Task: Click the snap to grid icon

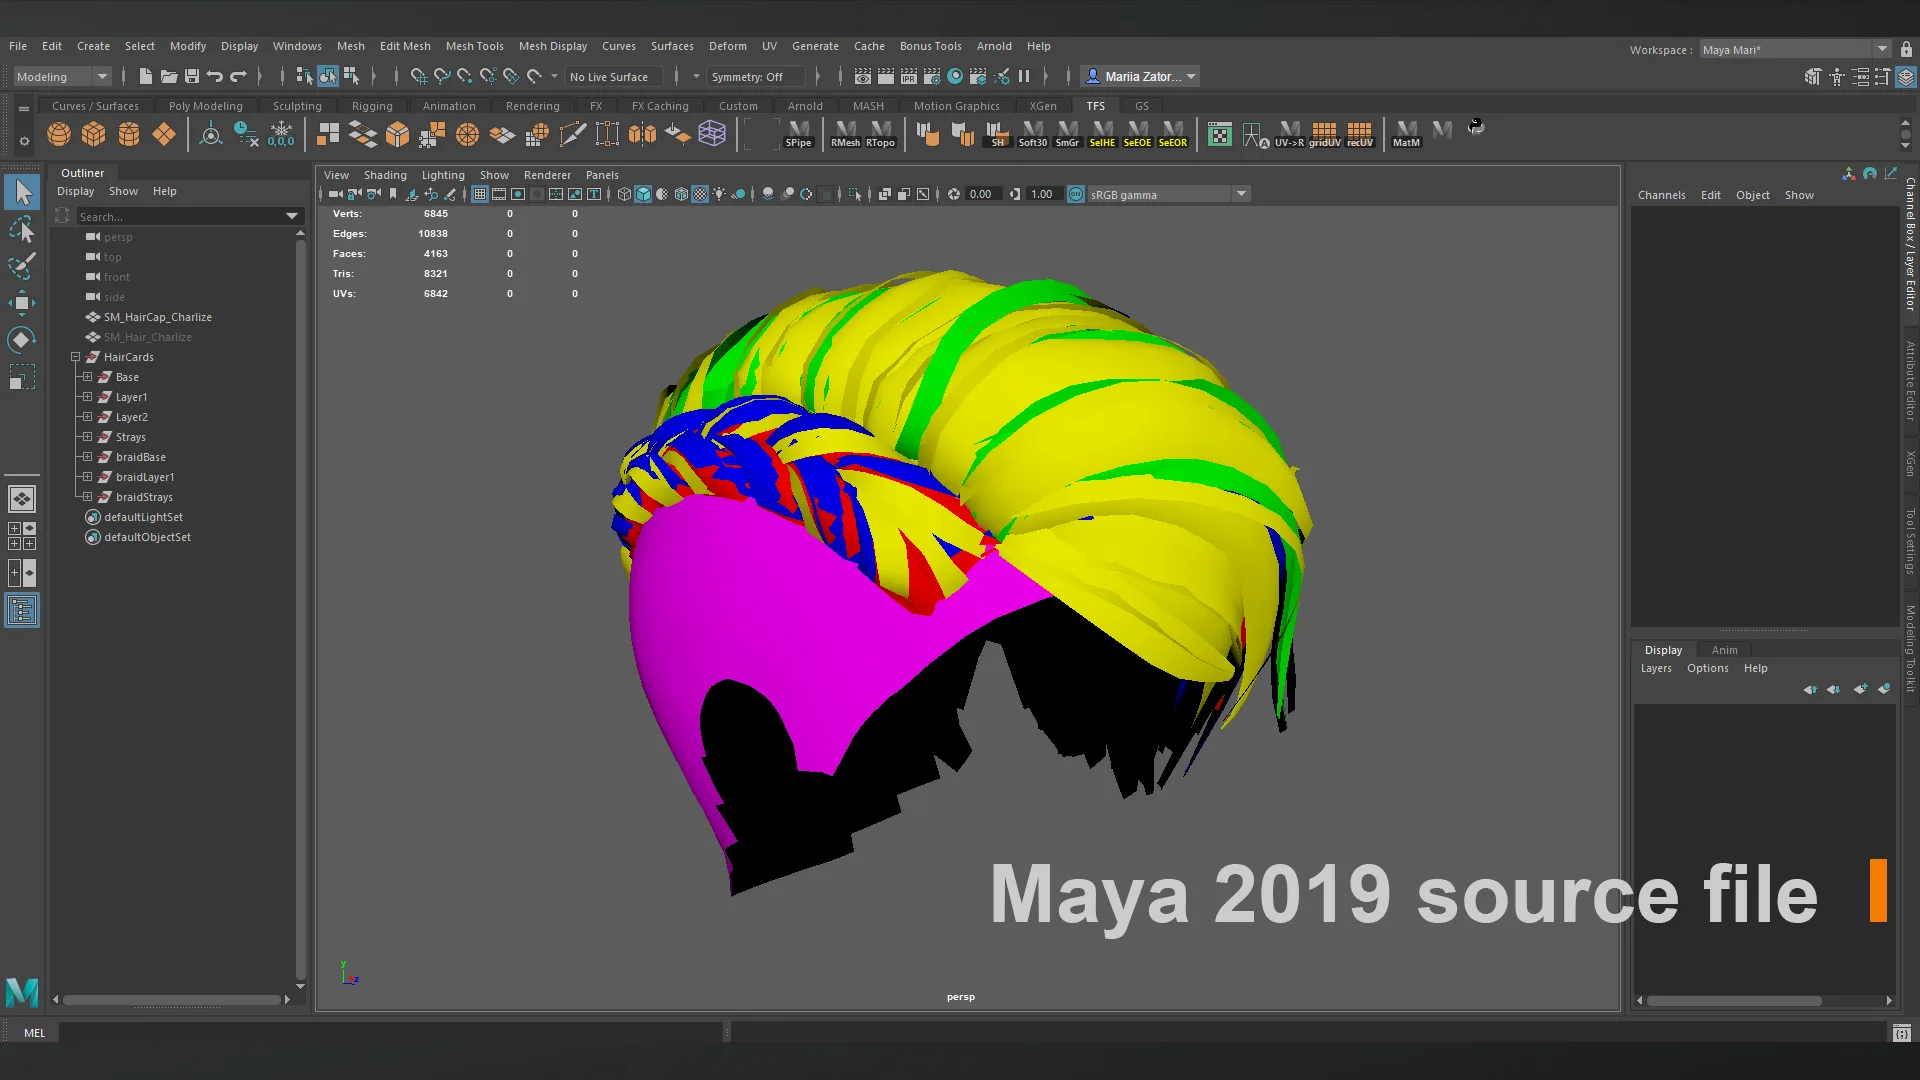Action: (x=417, y=75)
